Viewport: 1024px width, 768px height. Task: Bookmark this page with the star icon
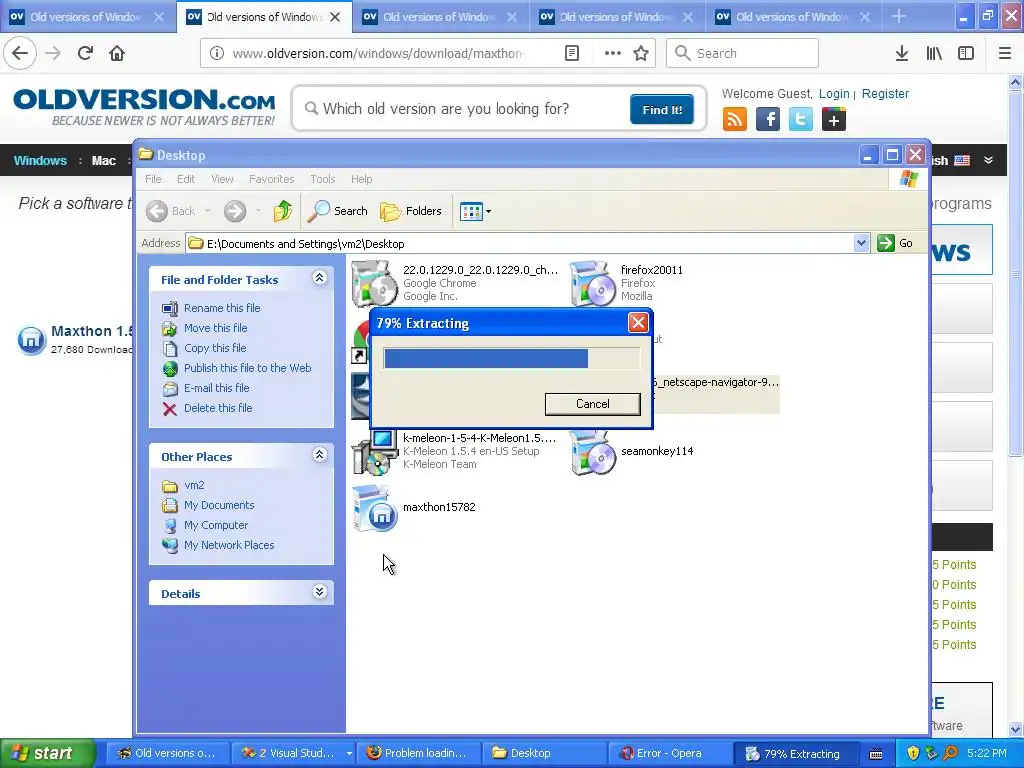641,54
